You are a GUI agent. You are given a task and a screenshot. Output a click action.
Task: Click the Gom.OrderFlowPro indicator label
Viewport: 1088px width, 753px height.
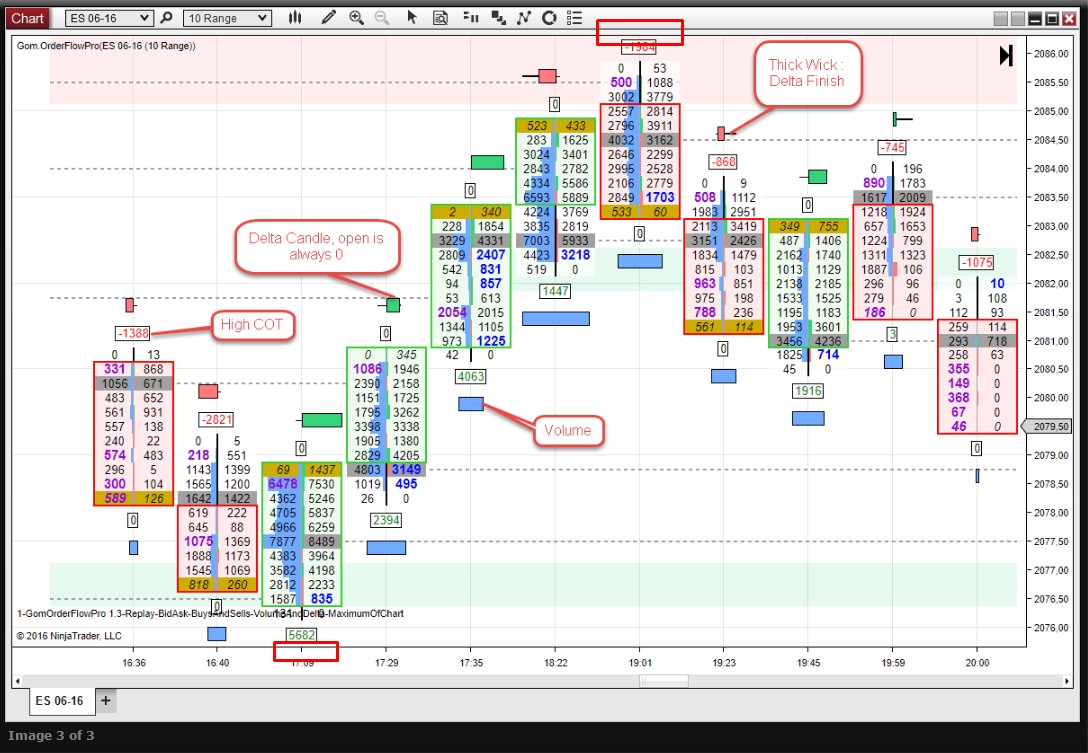106,46
